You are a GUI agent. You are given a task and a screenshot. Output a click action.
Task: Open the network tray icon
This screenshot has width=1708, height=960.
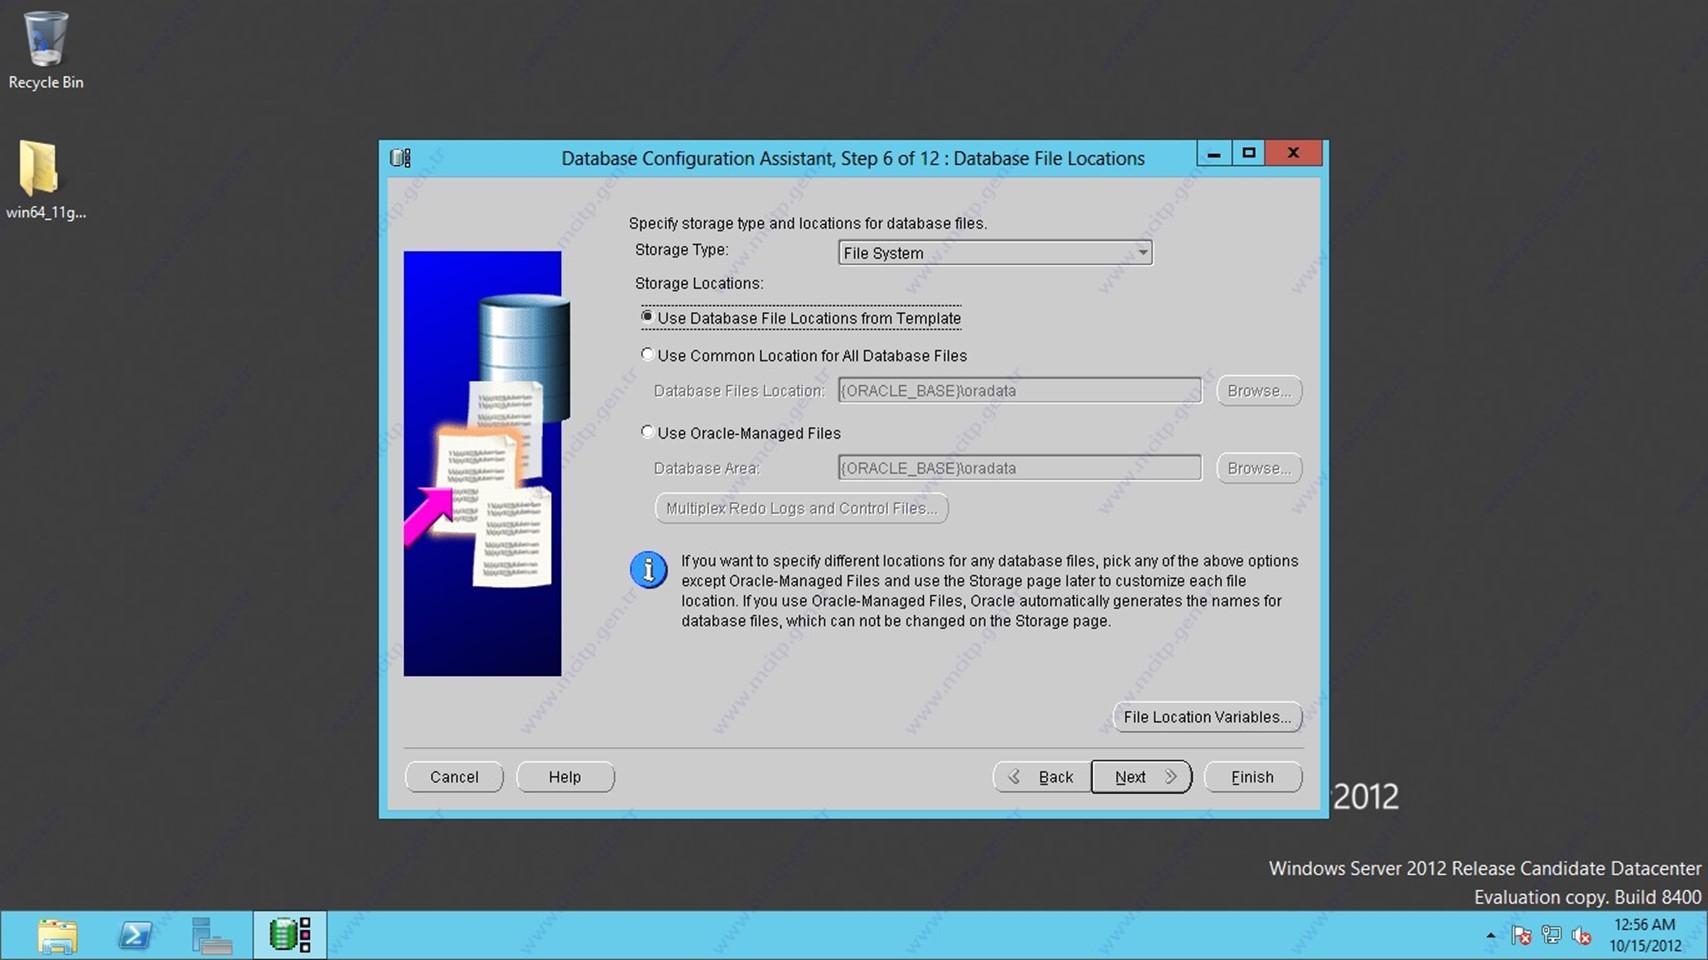1551,936
